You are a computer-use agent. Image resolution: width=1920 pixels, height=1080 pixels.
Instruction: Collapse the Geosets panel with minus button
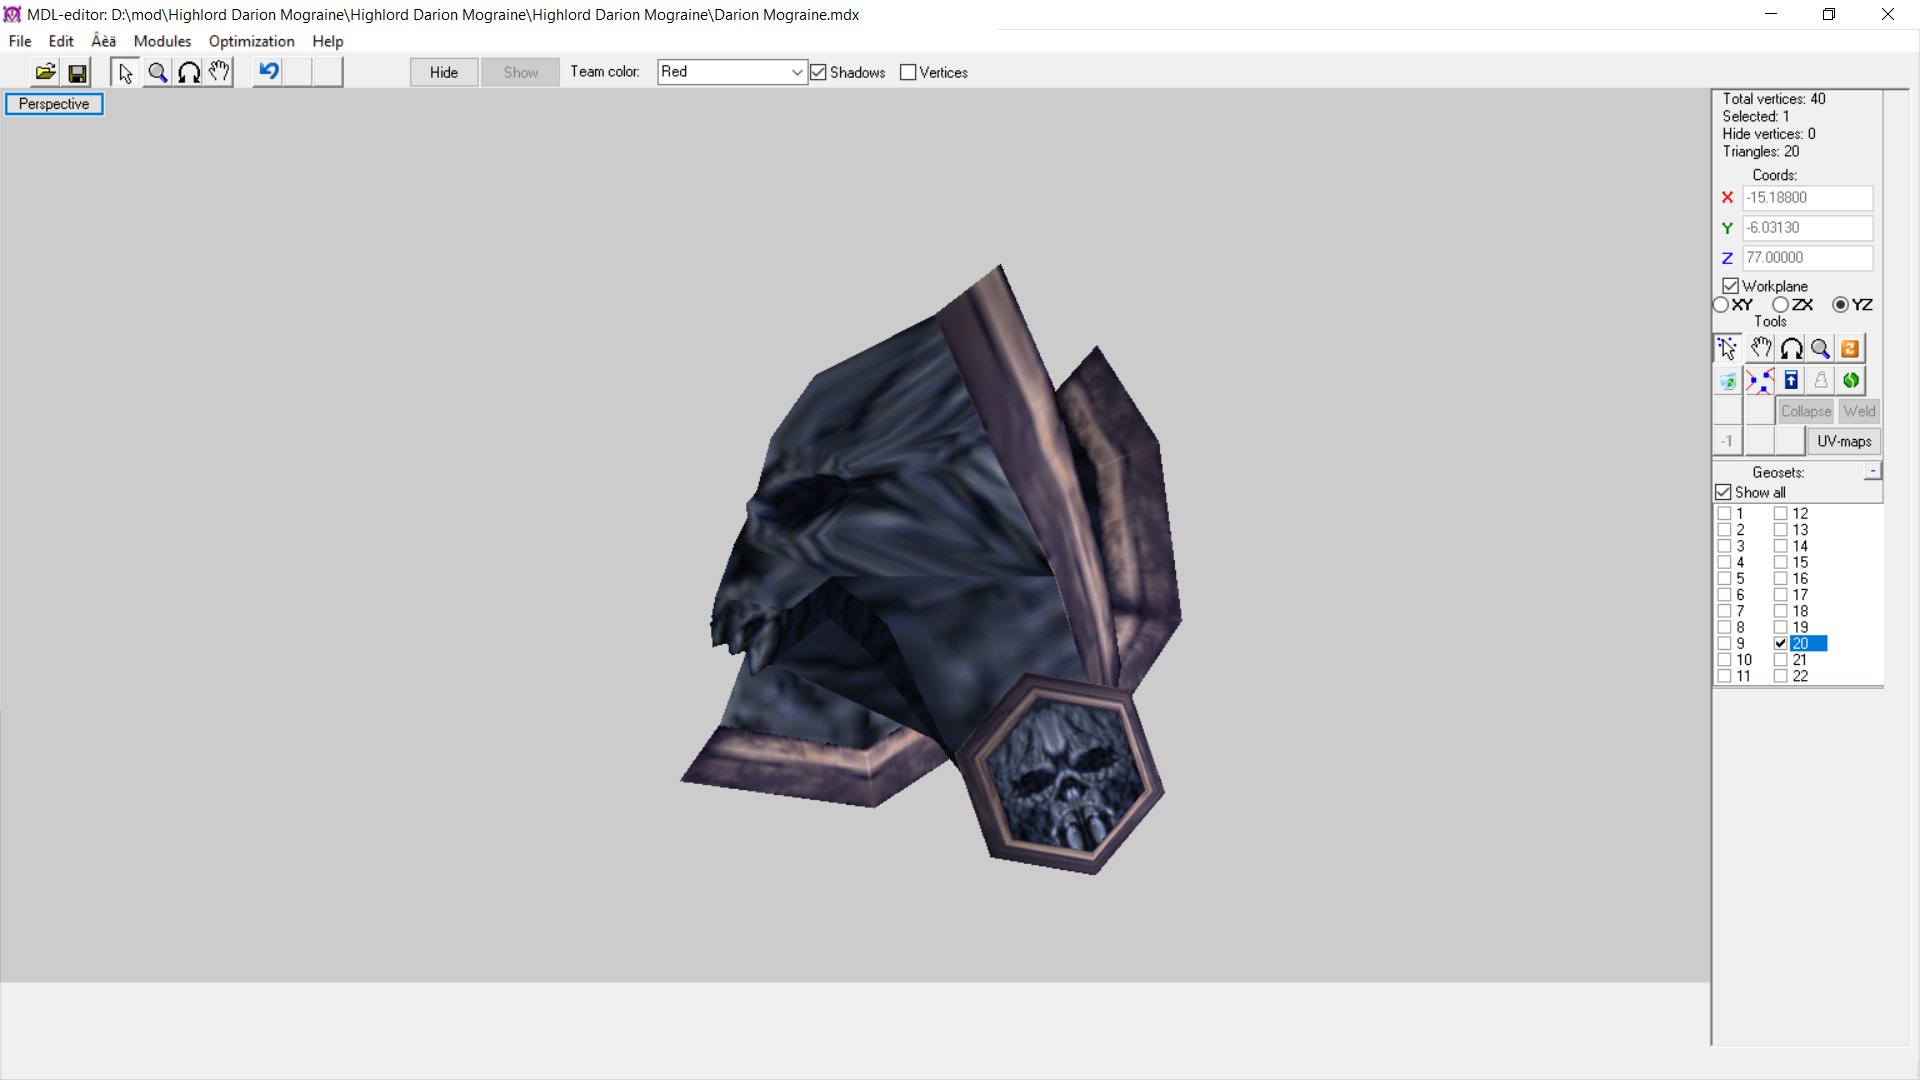coord(1872,471)
